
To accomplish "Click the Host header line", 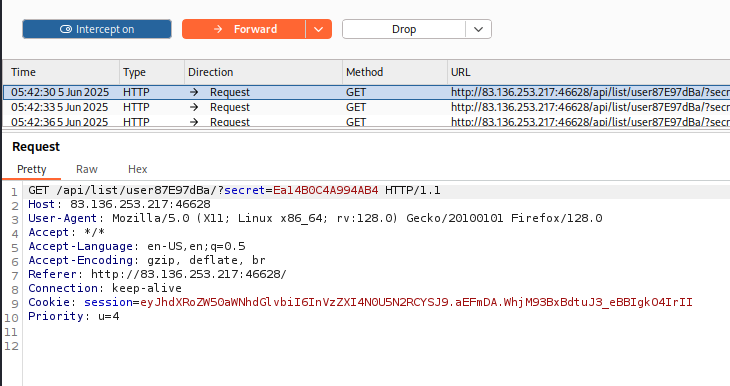I will pyautogui.click(x=119, y=204).
